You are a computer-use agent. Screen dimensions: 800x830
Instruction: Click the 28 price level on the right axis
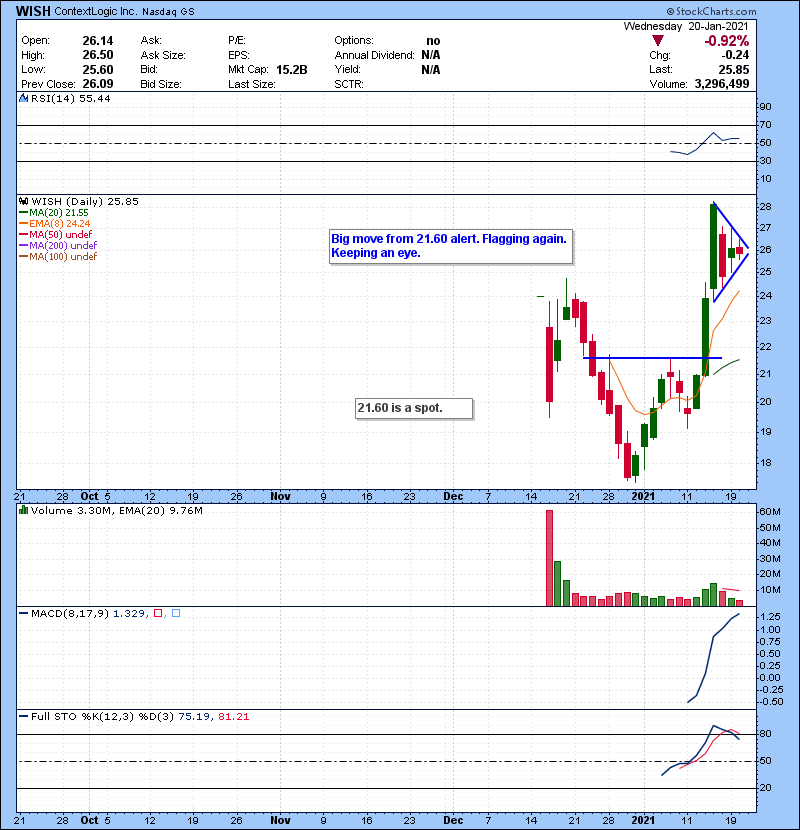pos(766,207)
